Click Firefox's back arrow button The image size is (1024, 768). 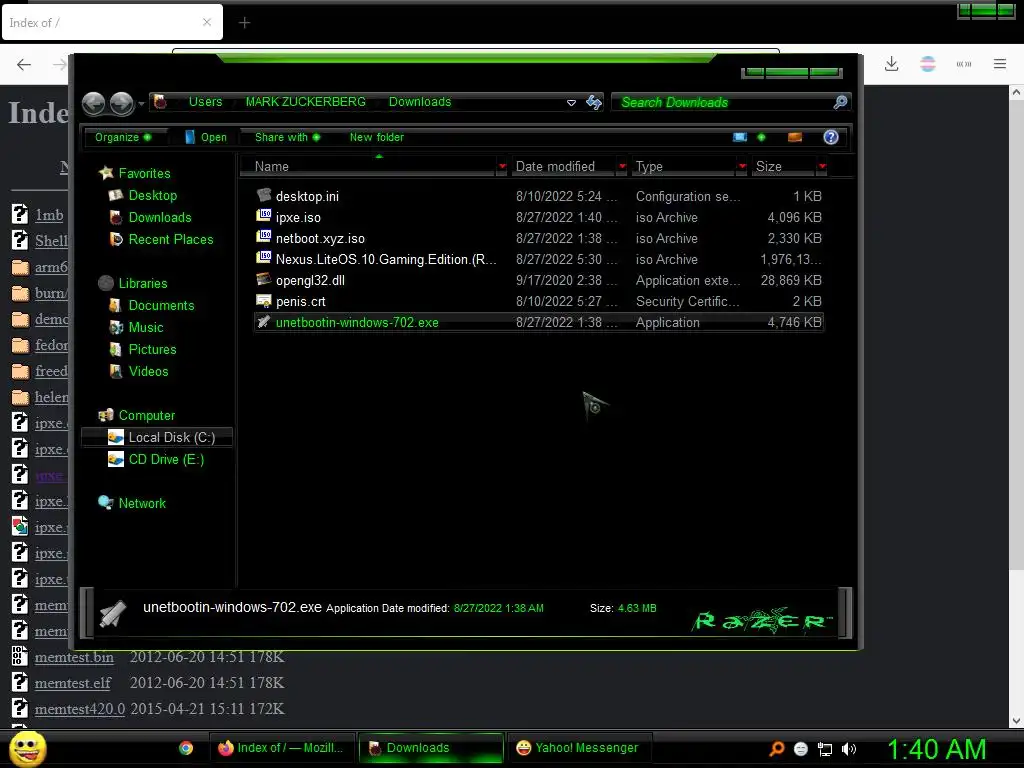(24, 64)
